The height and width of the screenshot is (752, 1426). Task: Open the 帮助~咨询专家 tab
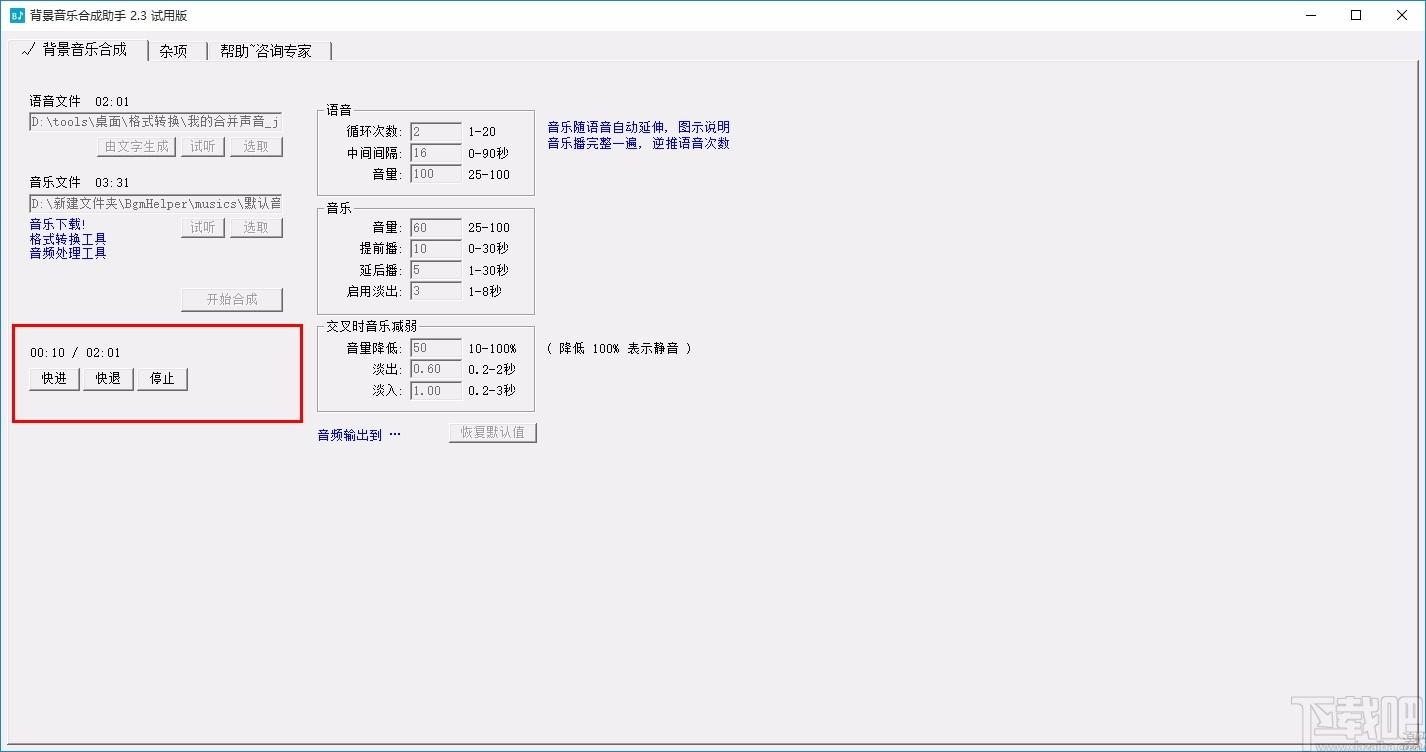[267, 51]
